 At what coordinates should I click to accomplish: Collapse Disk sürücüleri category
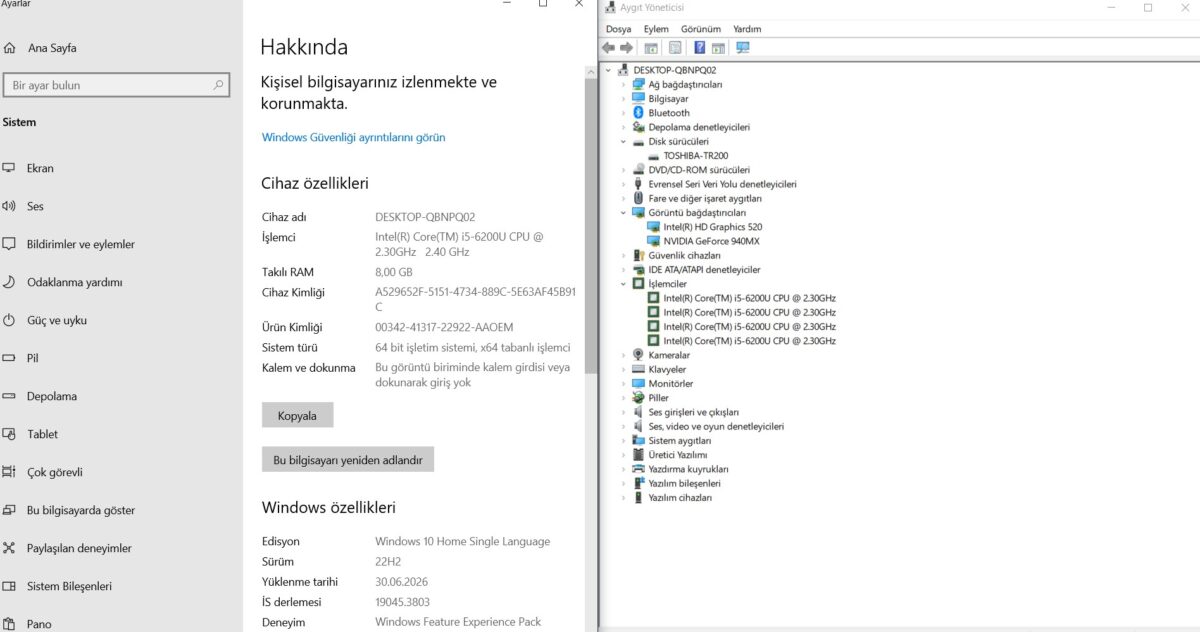point(623,141)
